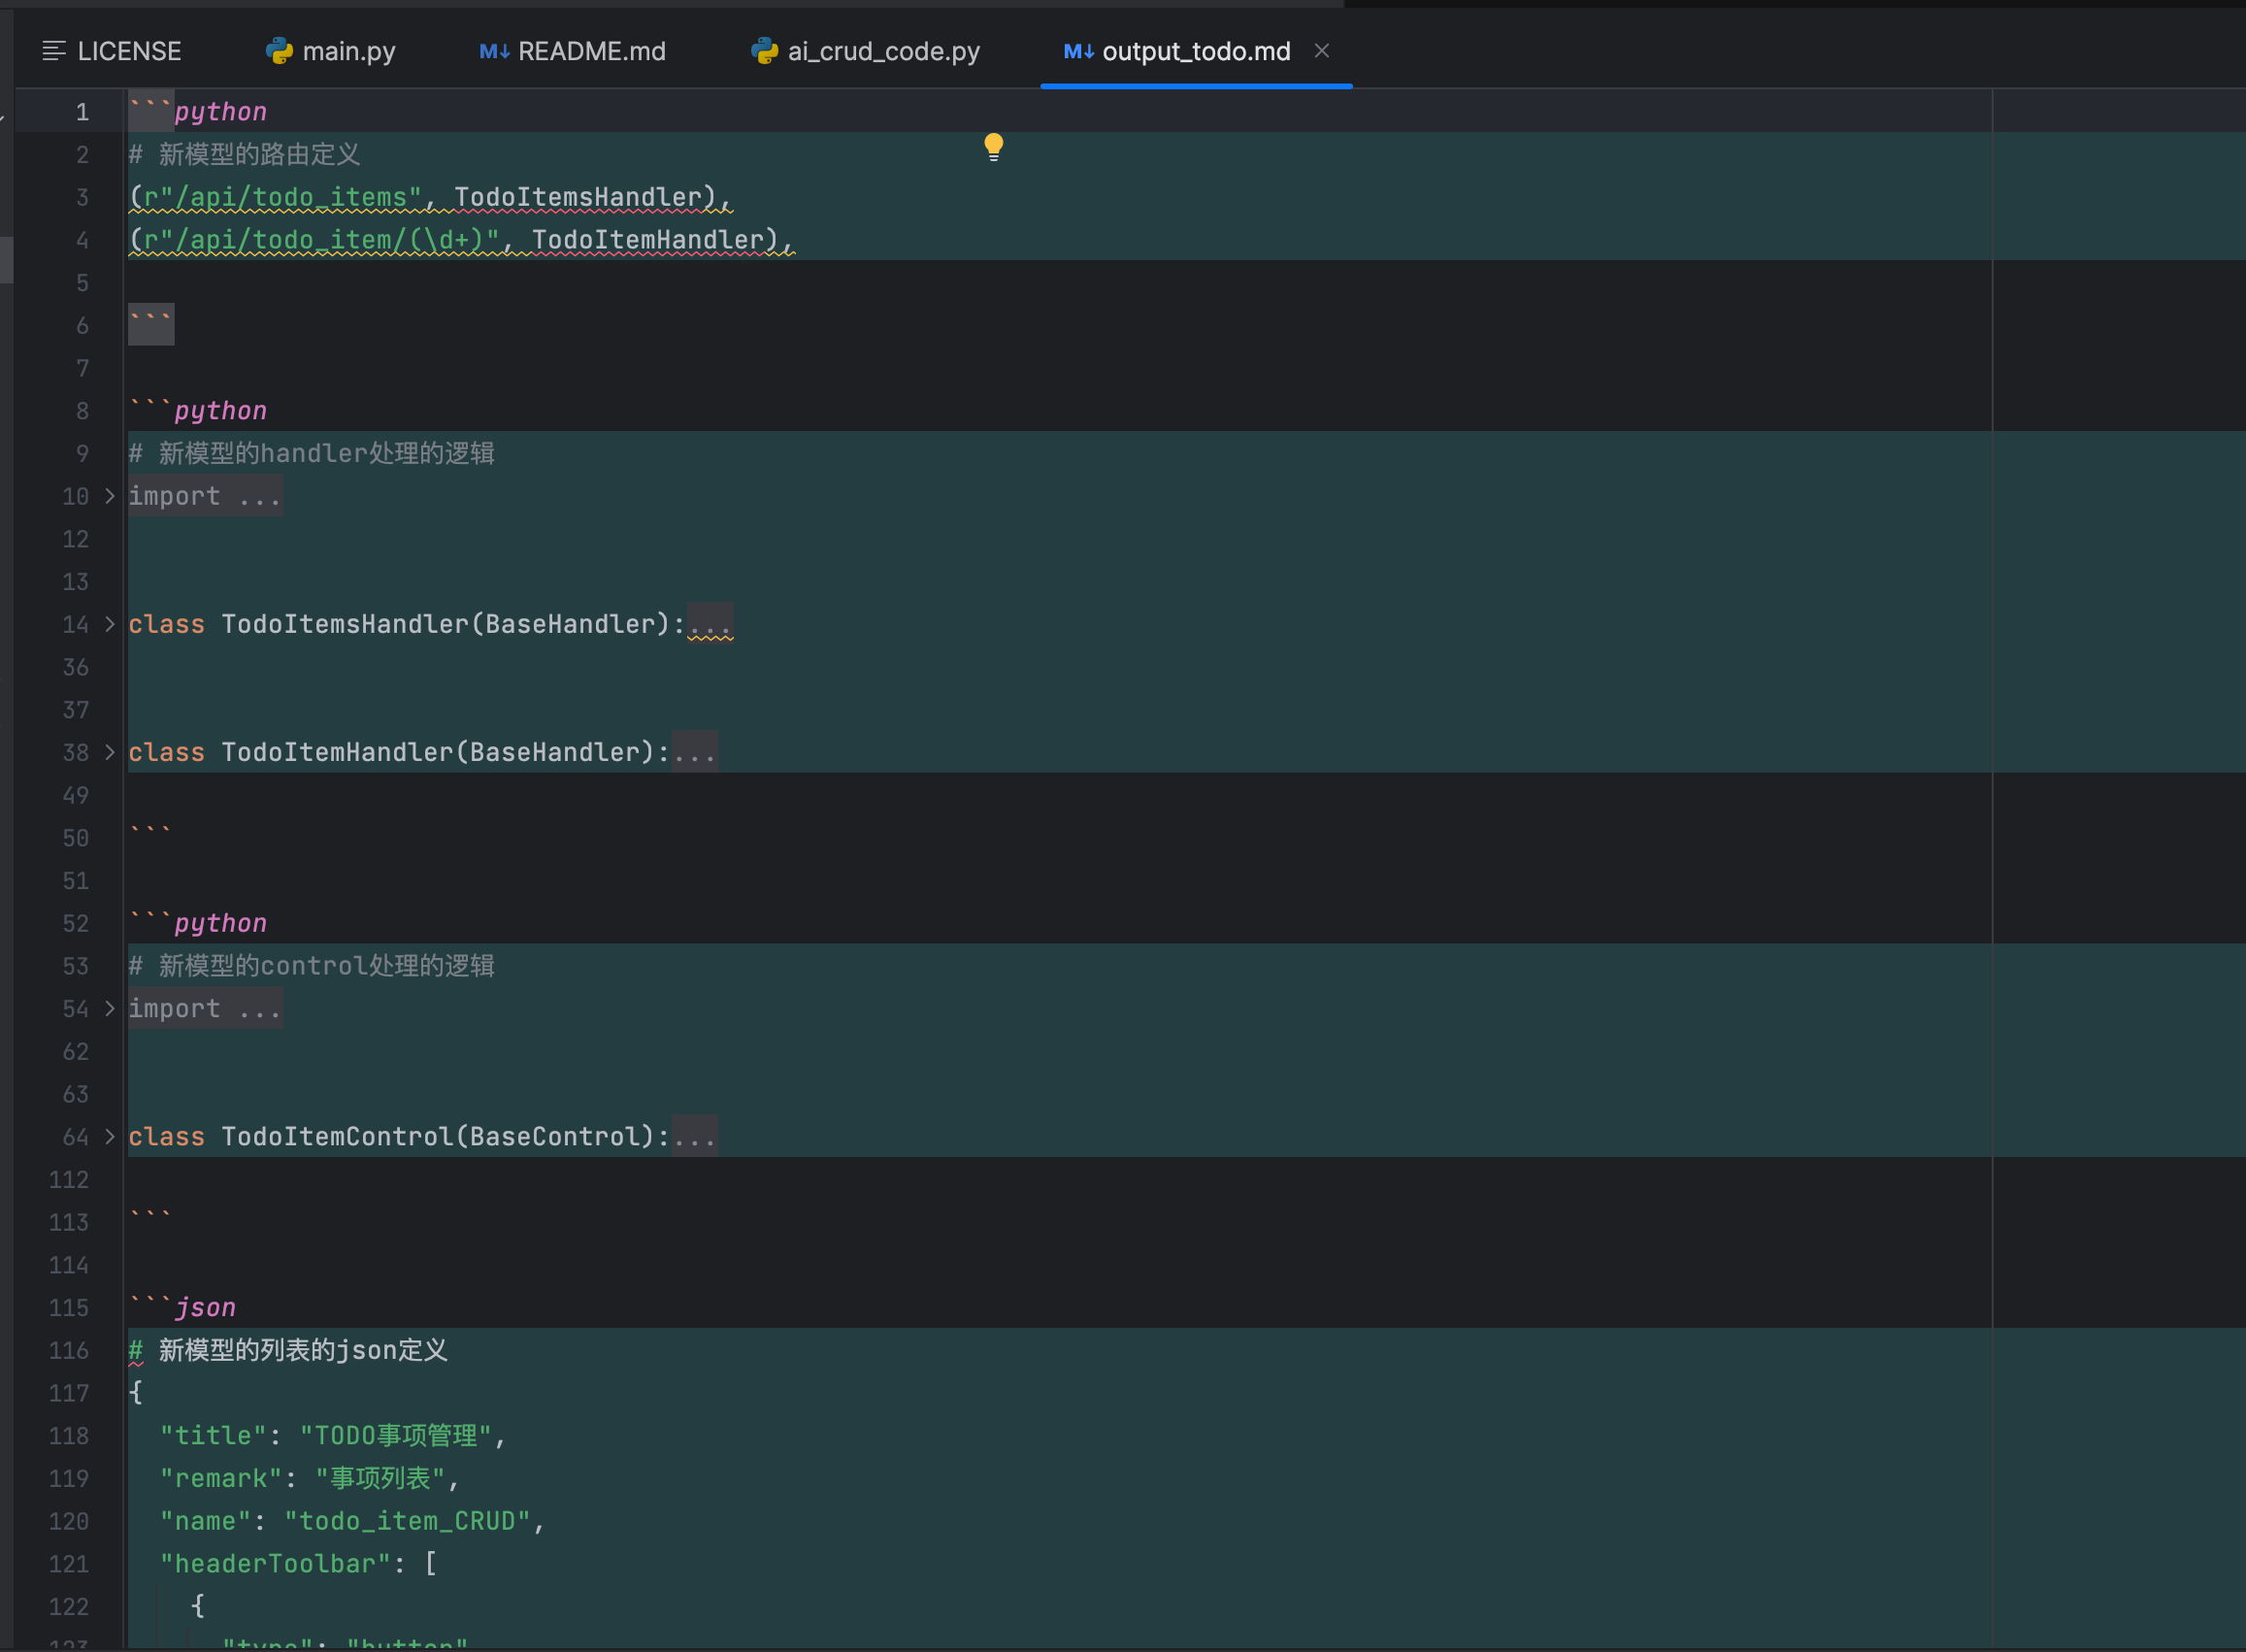
Task: Click the Python icon on main.py tab
Action: tap(279, 51)
